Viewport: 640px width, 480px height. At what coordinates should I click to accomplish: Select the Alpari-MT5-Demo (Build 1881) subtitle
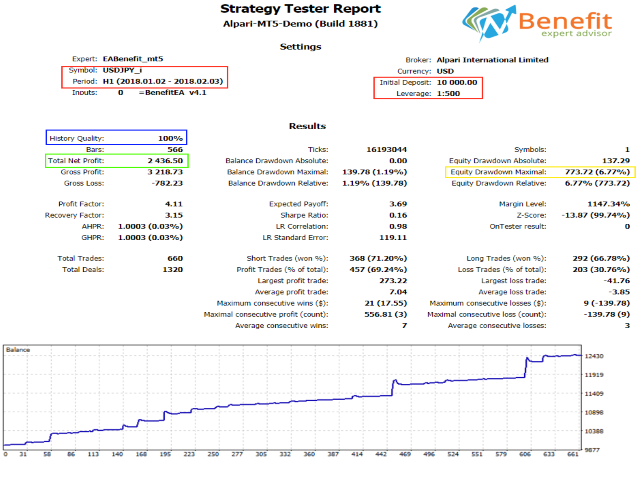point(300,24)
